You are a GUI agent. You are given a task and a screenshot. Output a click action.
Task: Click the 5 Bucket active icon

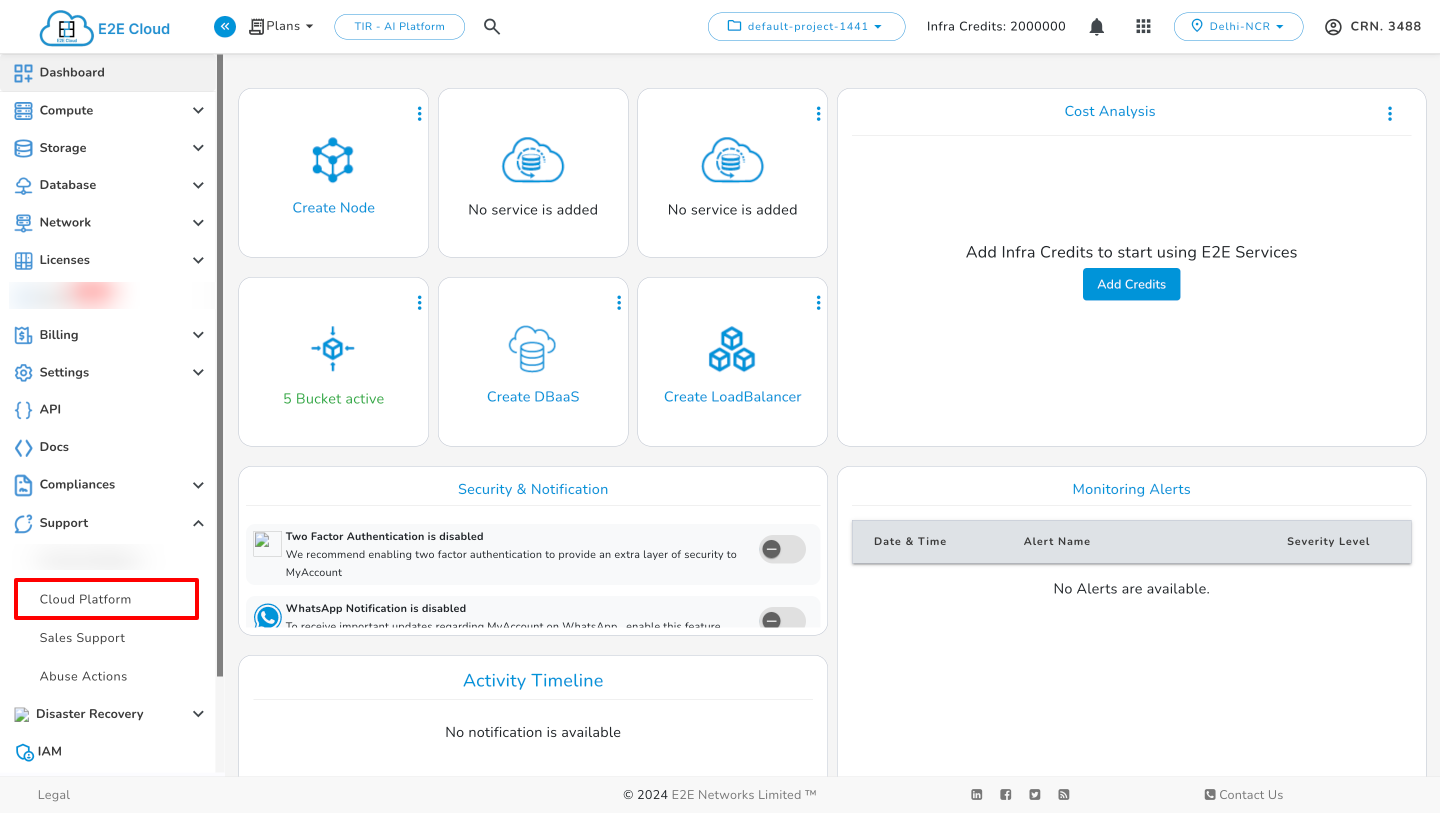pos(333,348)
